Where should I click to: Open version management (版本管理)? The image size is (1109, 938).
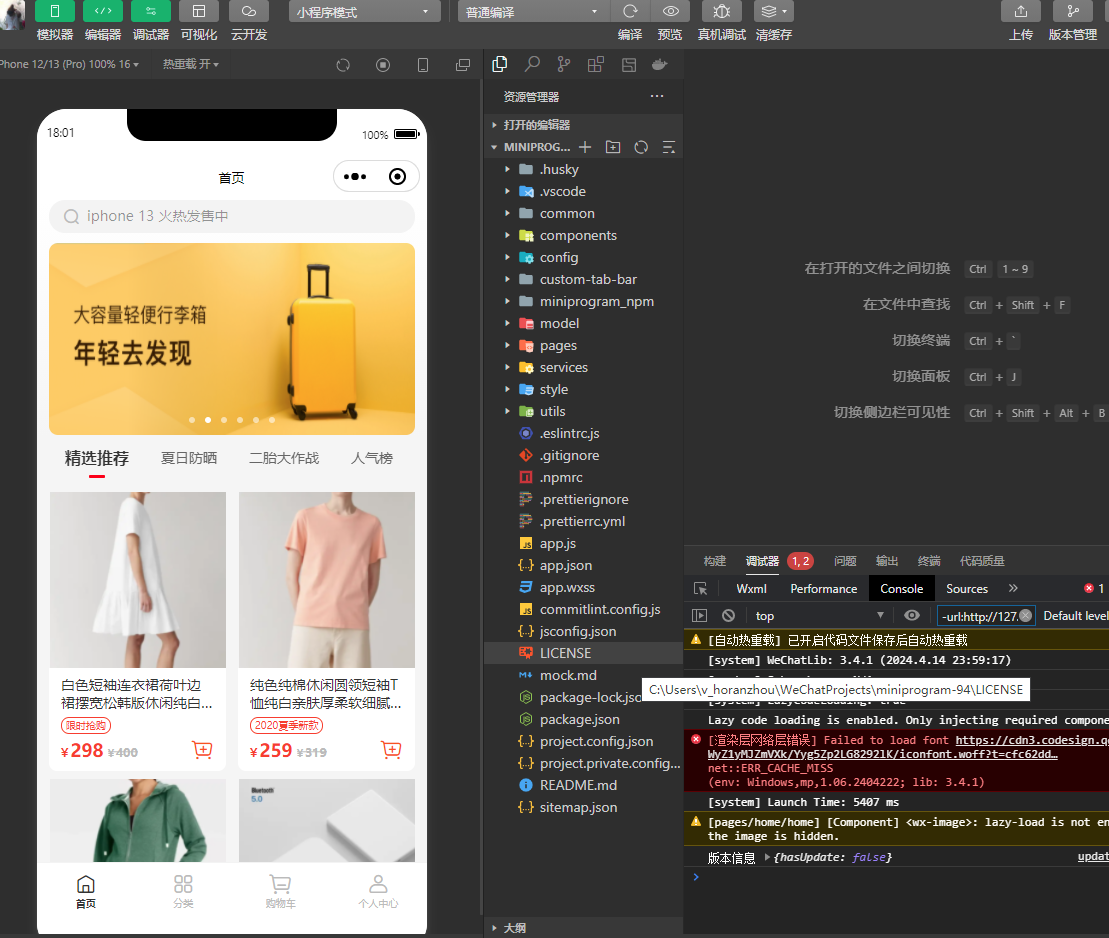[x=1073, y=11]
